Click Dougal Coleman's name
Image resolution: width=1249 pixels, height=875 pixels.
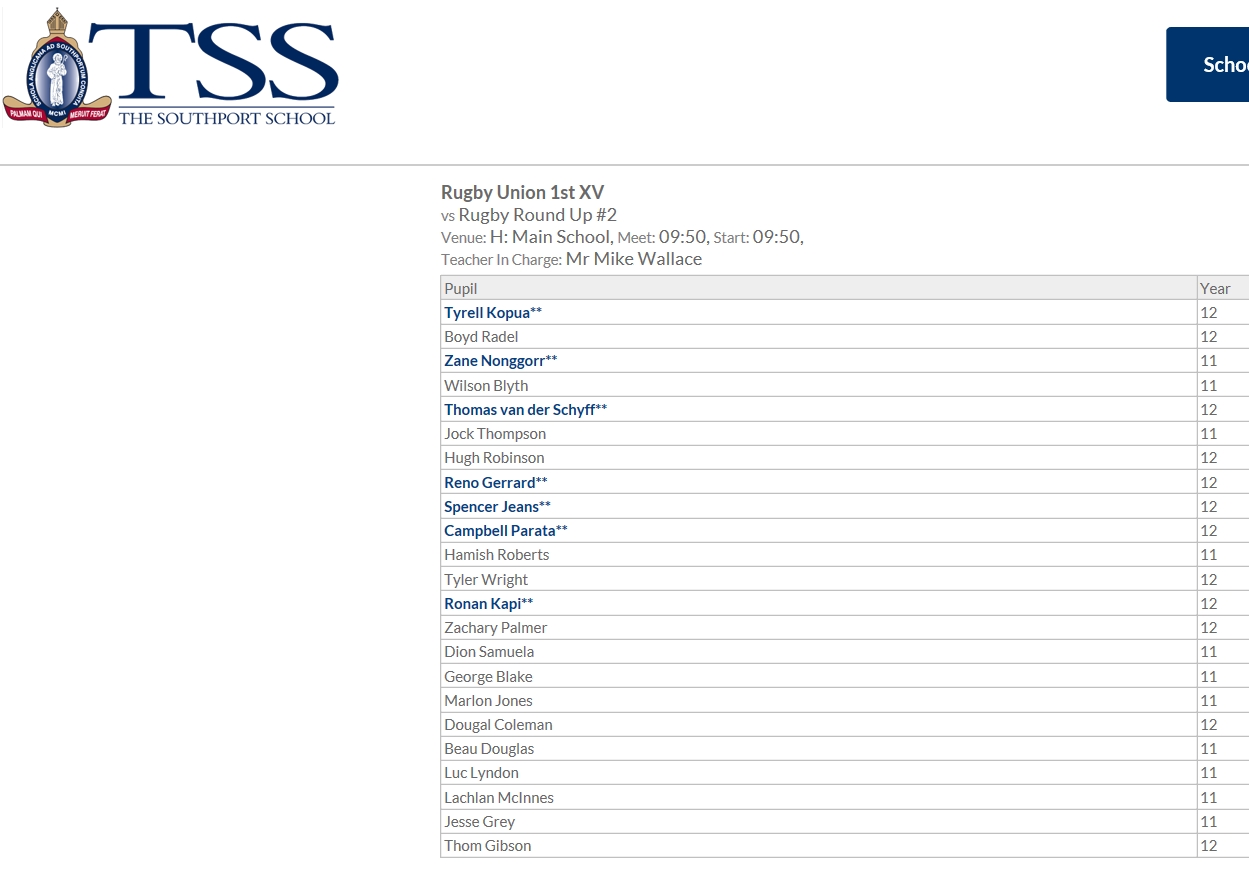[x=498, y=725]
